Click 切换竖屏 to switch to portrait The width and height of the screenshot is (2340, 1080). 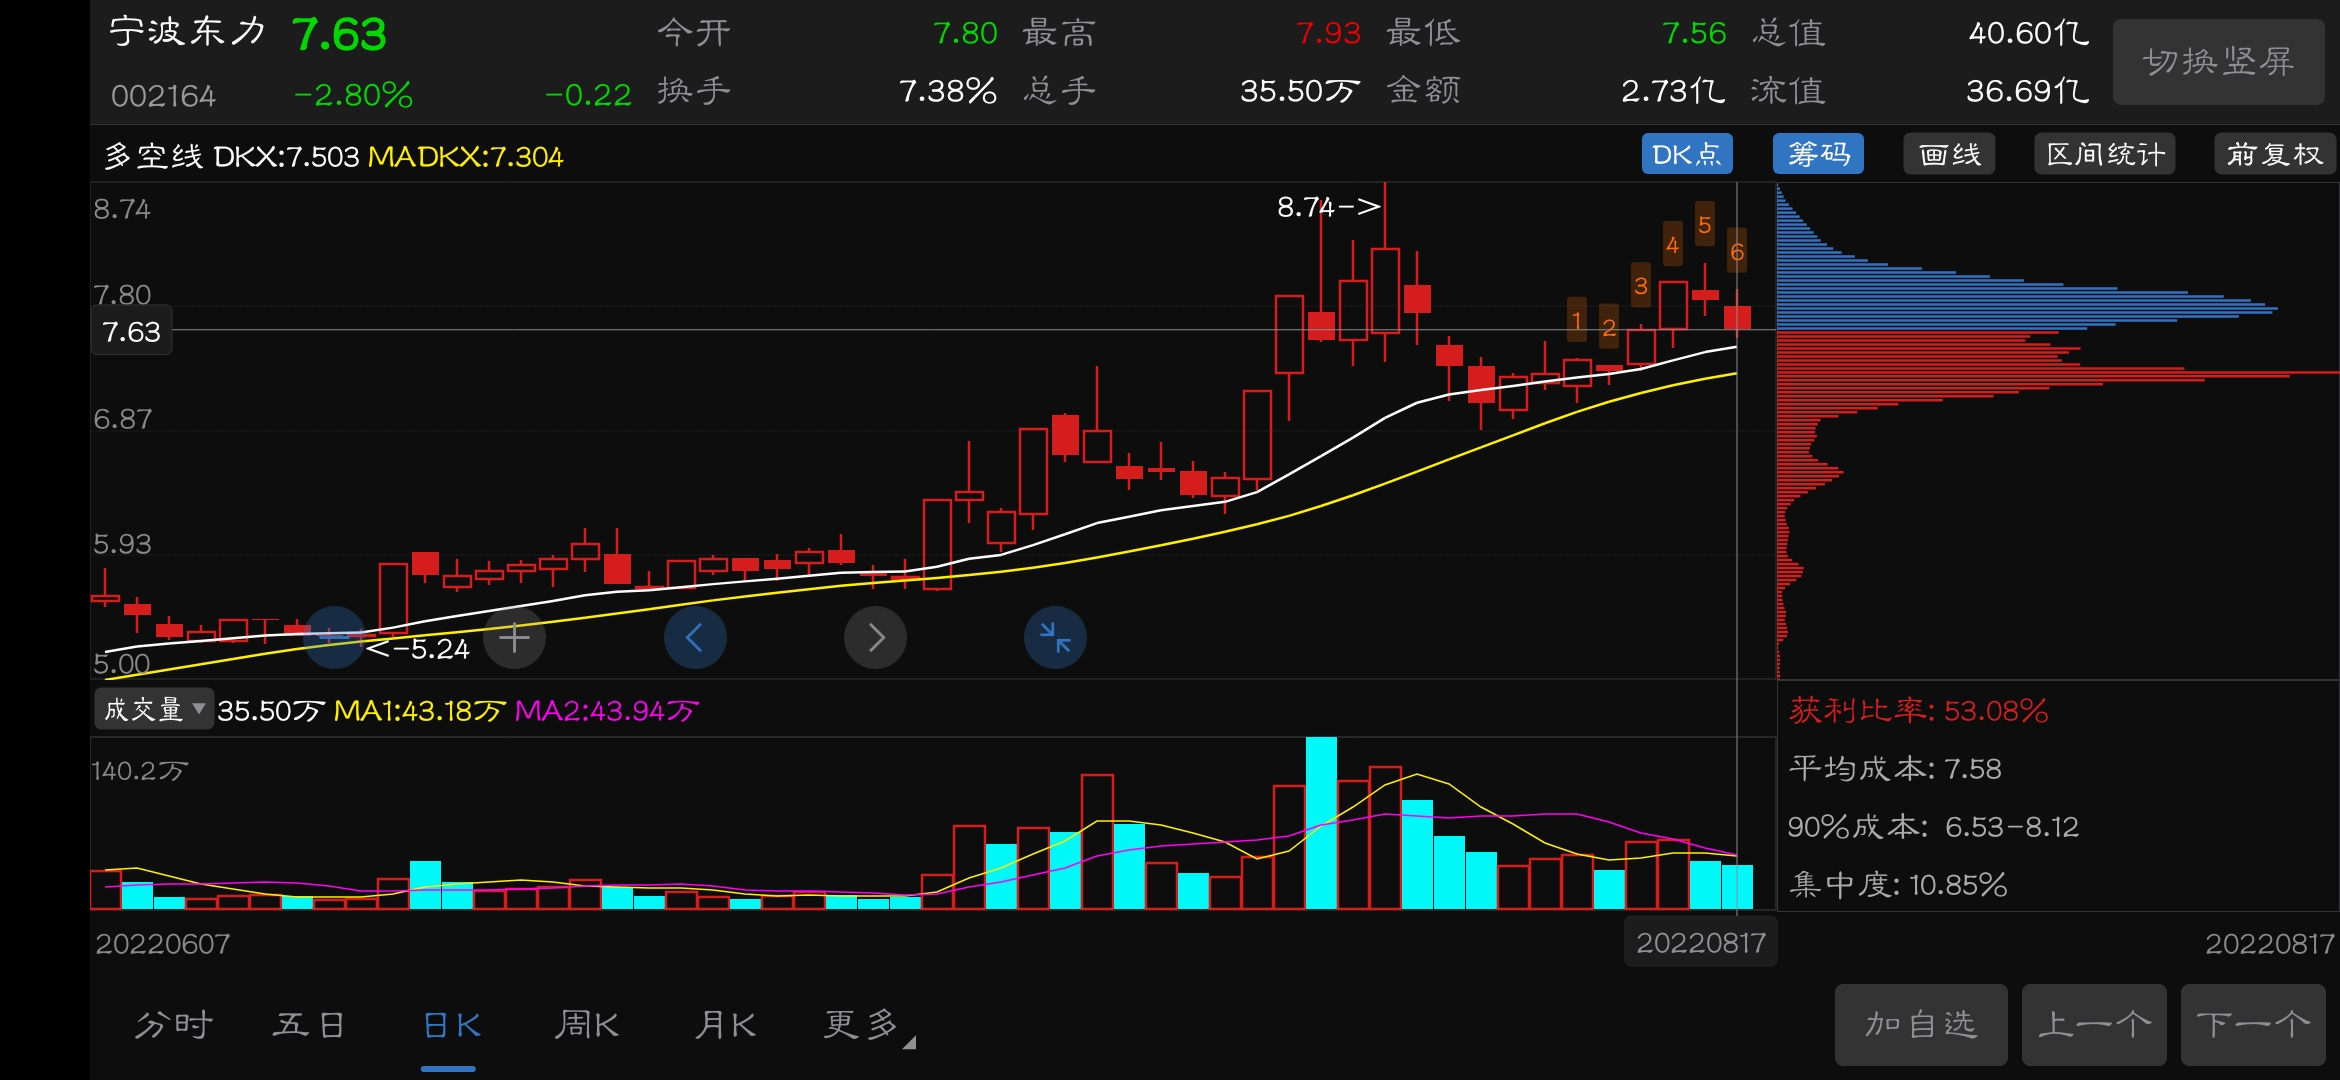tap(2218, 62)
